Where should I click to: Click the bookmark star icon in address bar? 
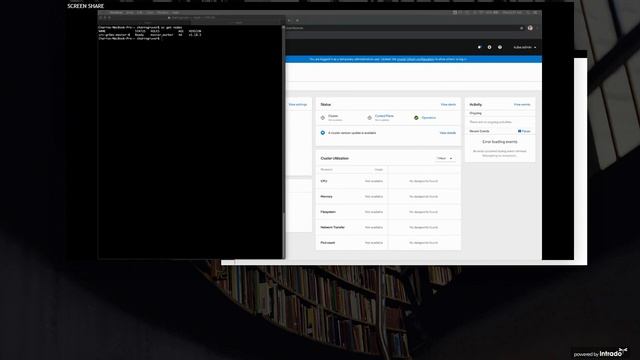point(521,28)
